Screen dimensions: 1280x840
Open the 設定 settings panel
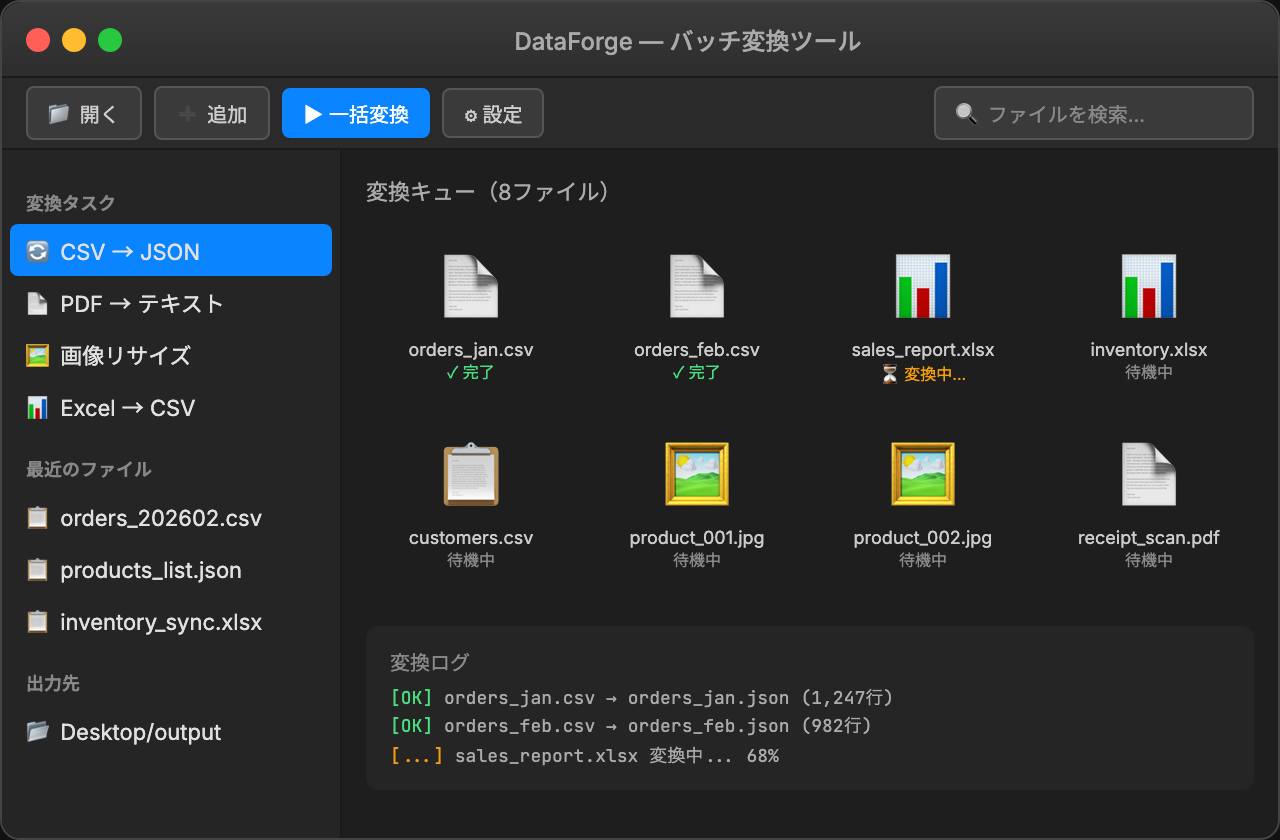coord(492,113)
